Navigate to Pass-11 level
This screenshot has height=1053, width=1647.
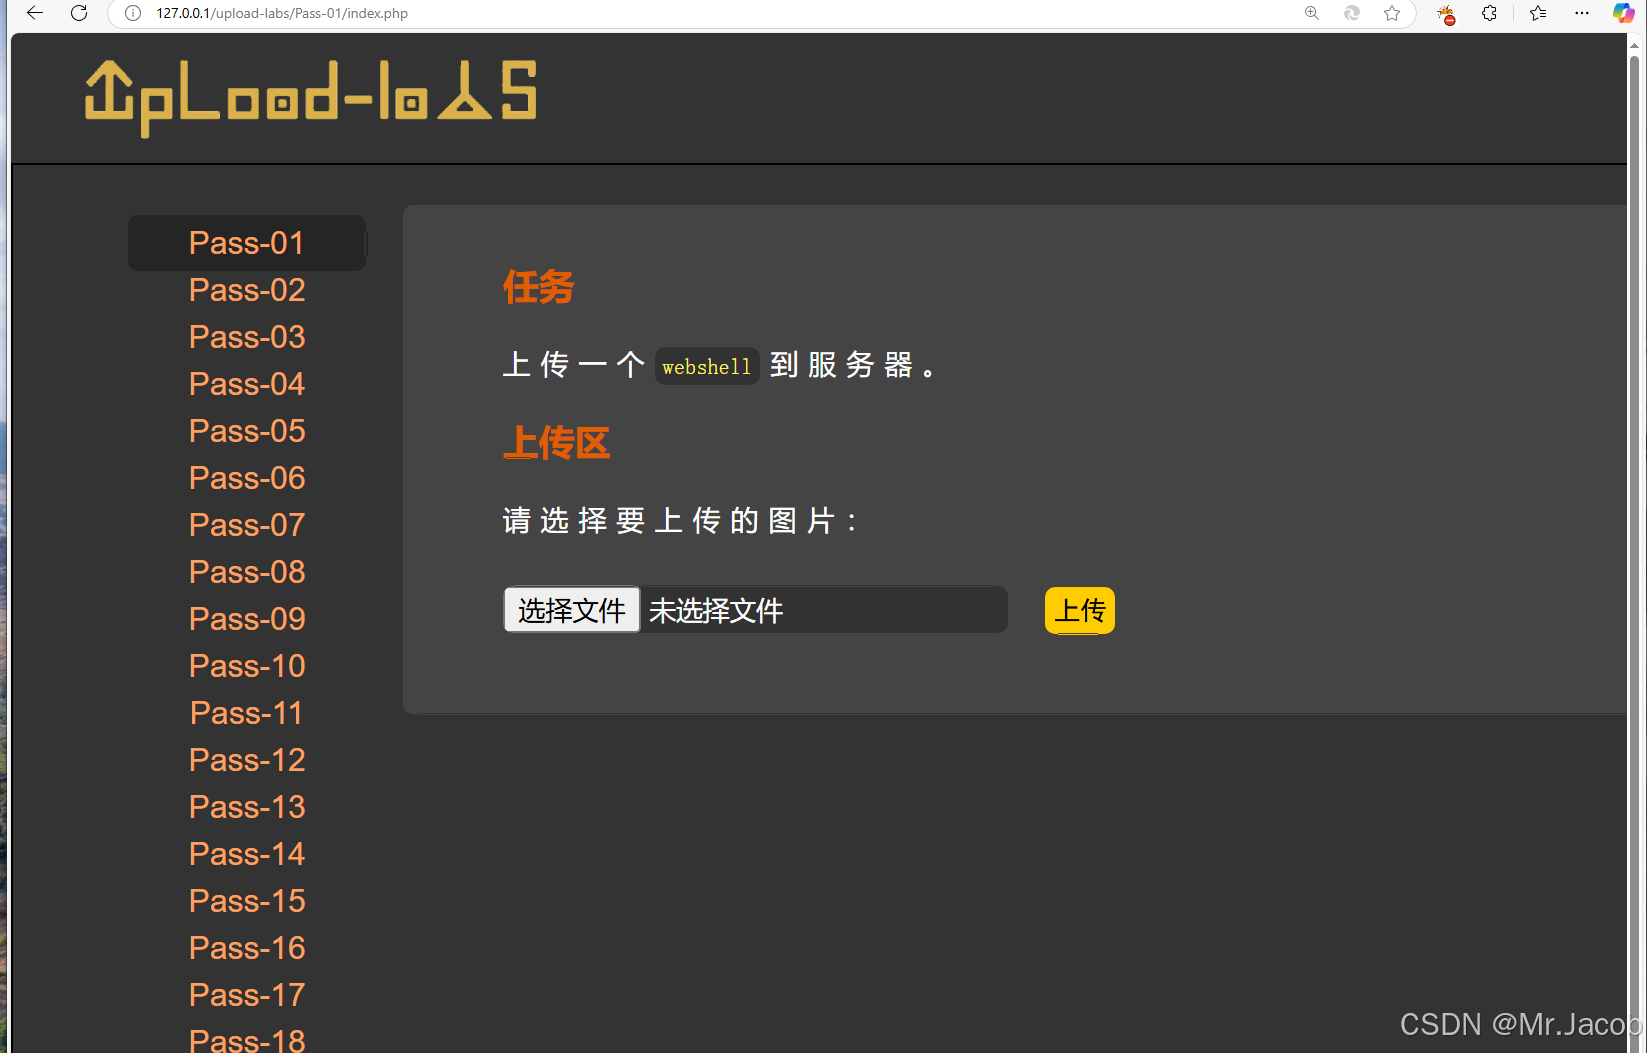tap(247, 713)
